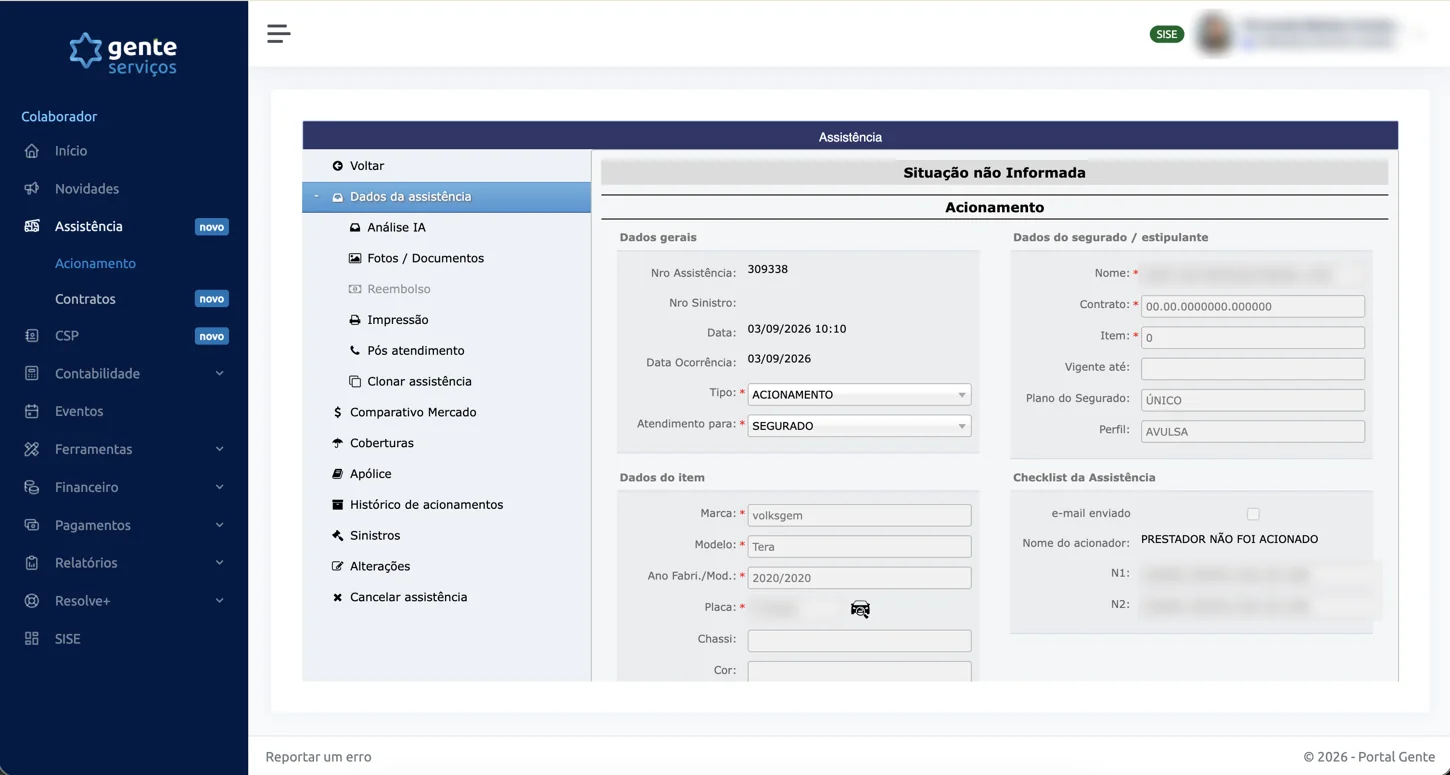Click the PRESTADOR NÃO FOI ACIONADO text
1450x775 pixels.
[x=1229, y=540]
